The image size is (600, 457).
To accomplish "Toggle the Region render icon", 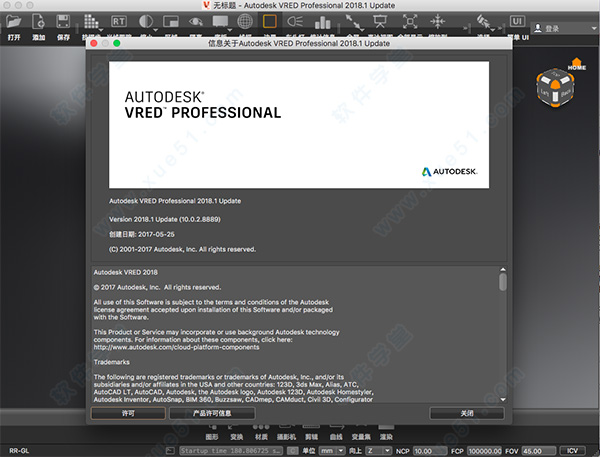I will [171, 21].
